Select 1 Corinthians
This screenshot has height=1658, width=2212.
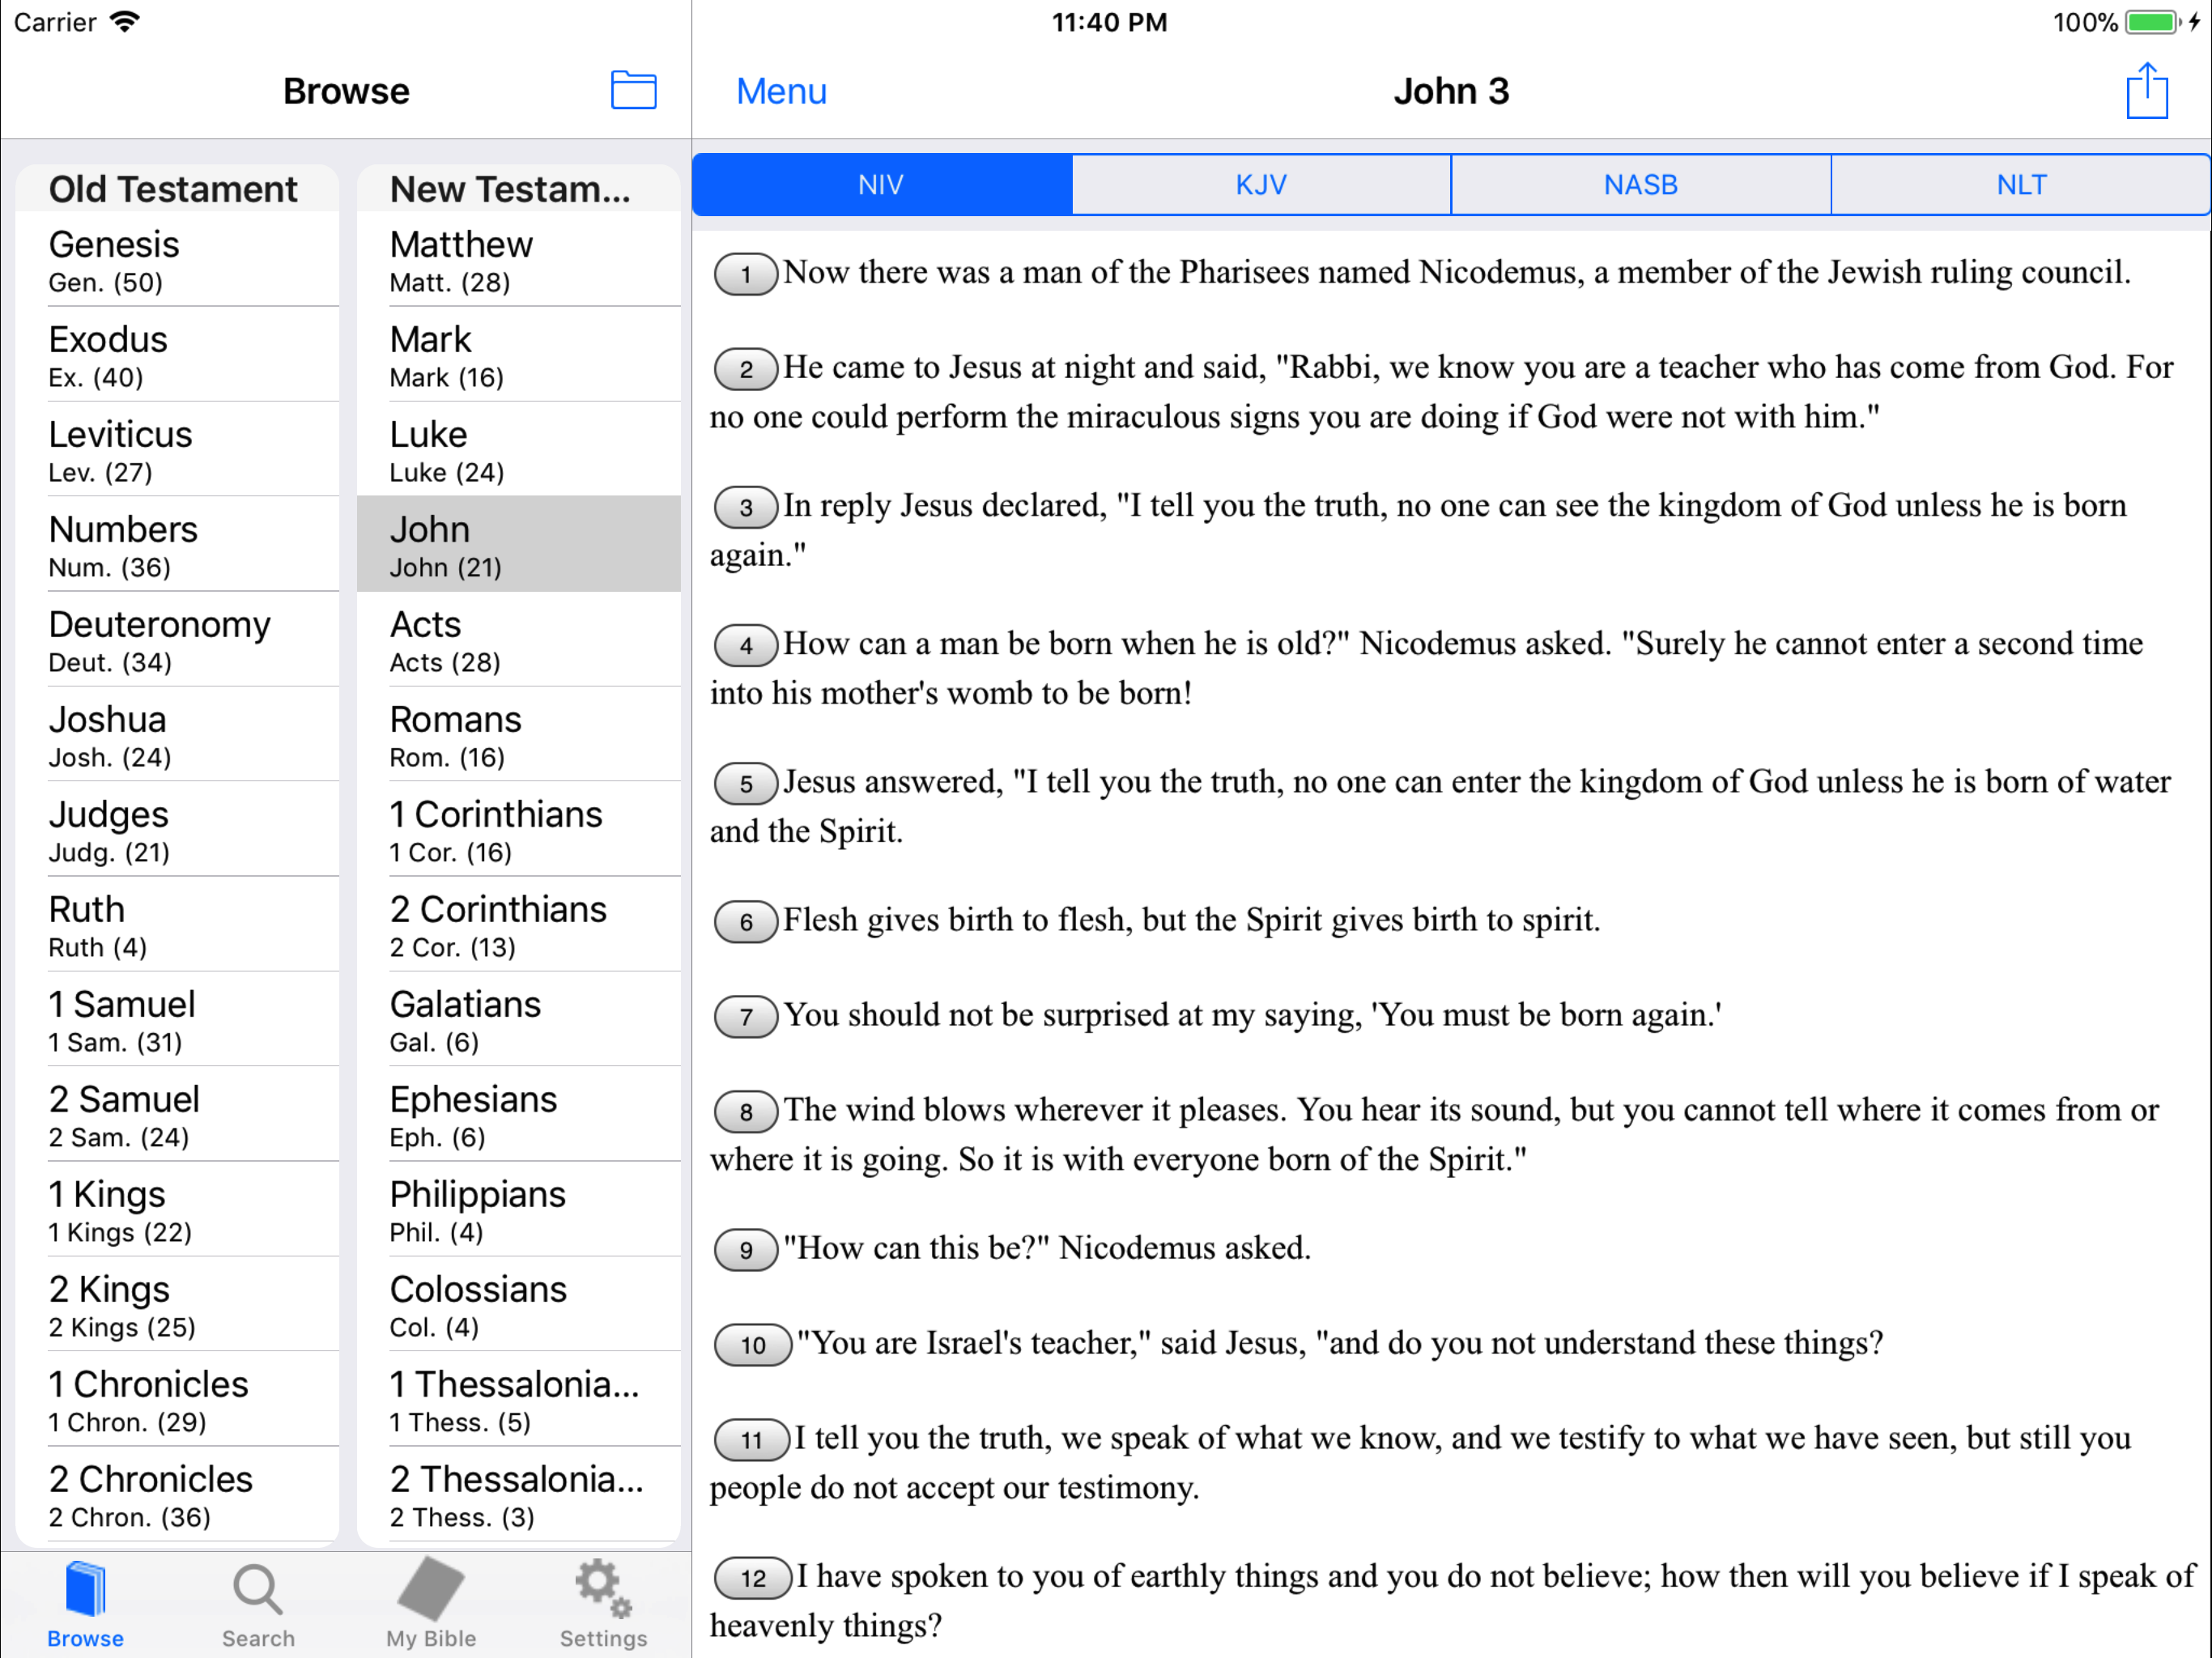pos(519,829)
